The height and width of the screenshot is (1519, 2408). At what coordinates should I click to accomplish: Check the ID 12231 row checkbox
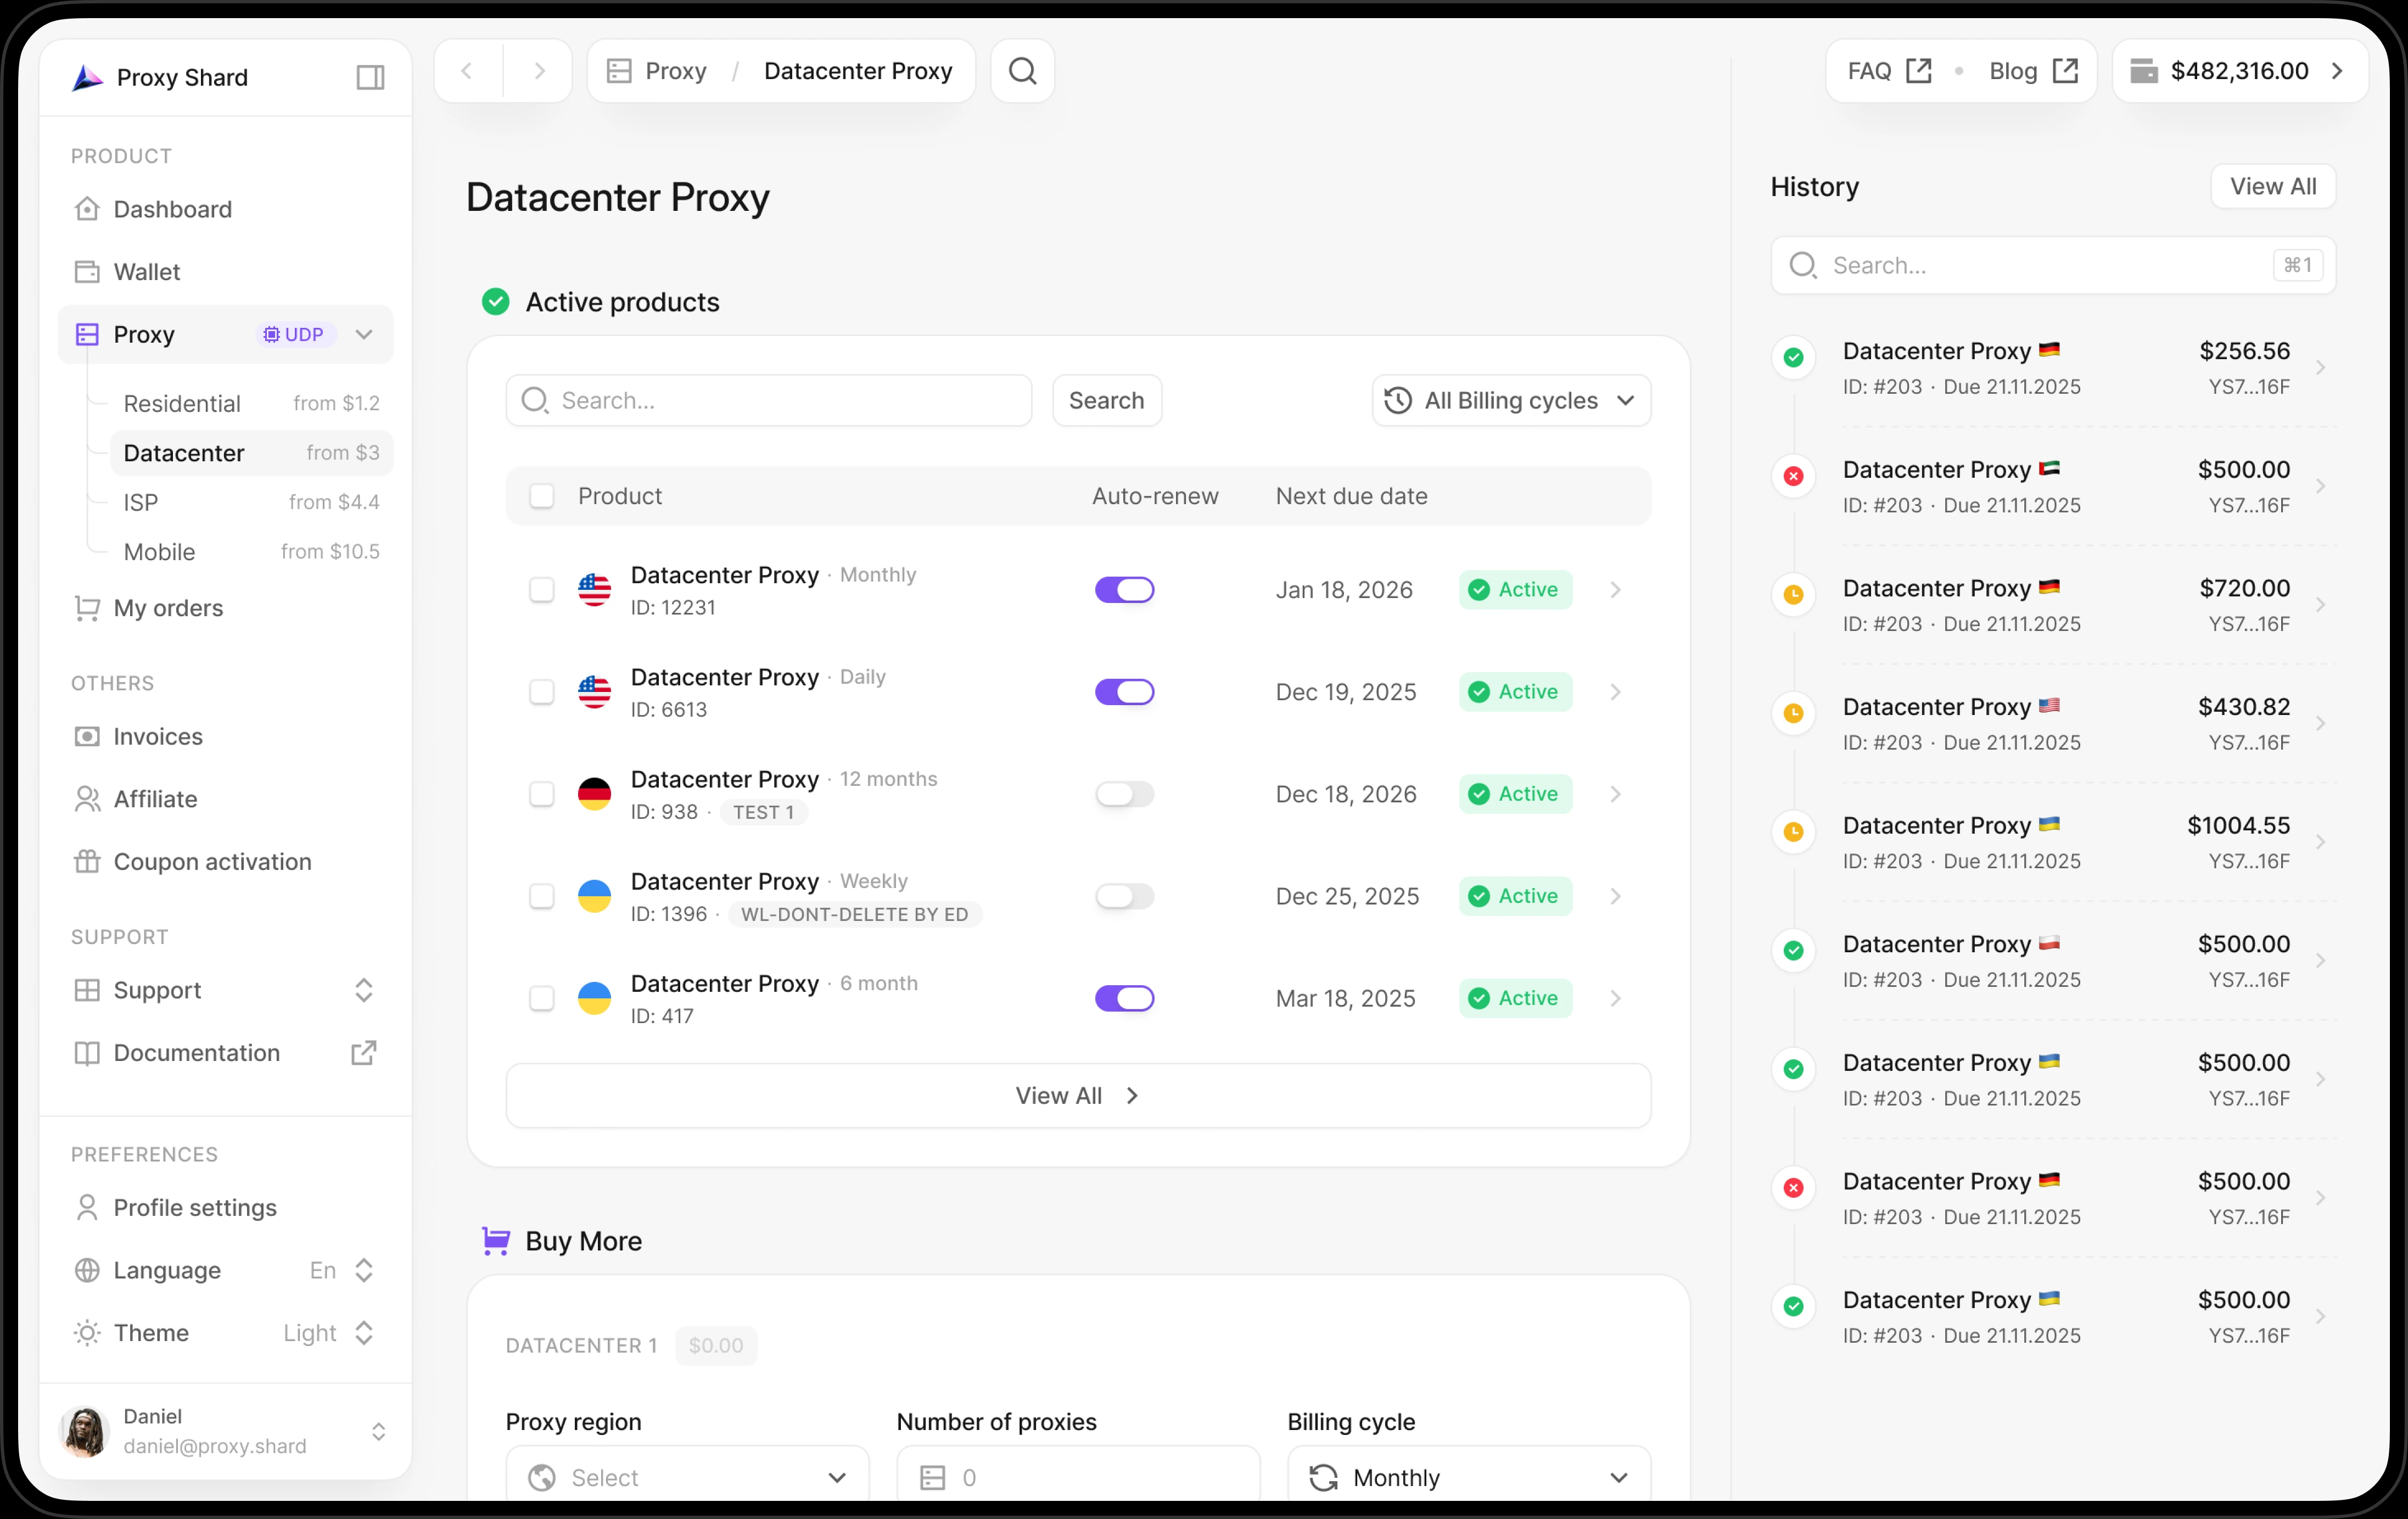click(x=541, y=590)
